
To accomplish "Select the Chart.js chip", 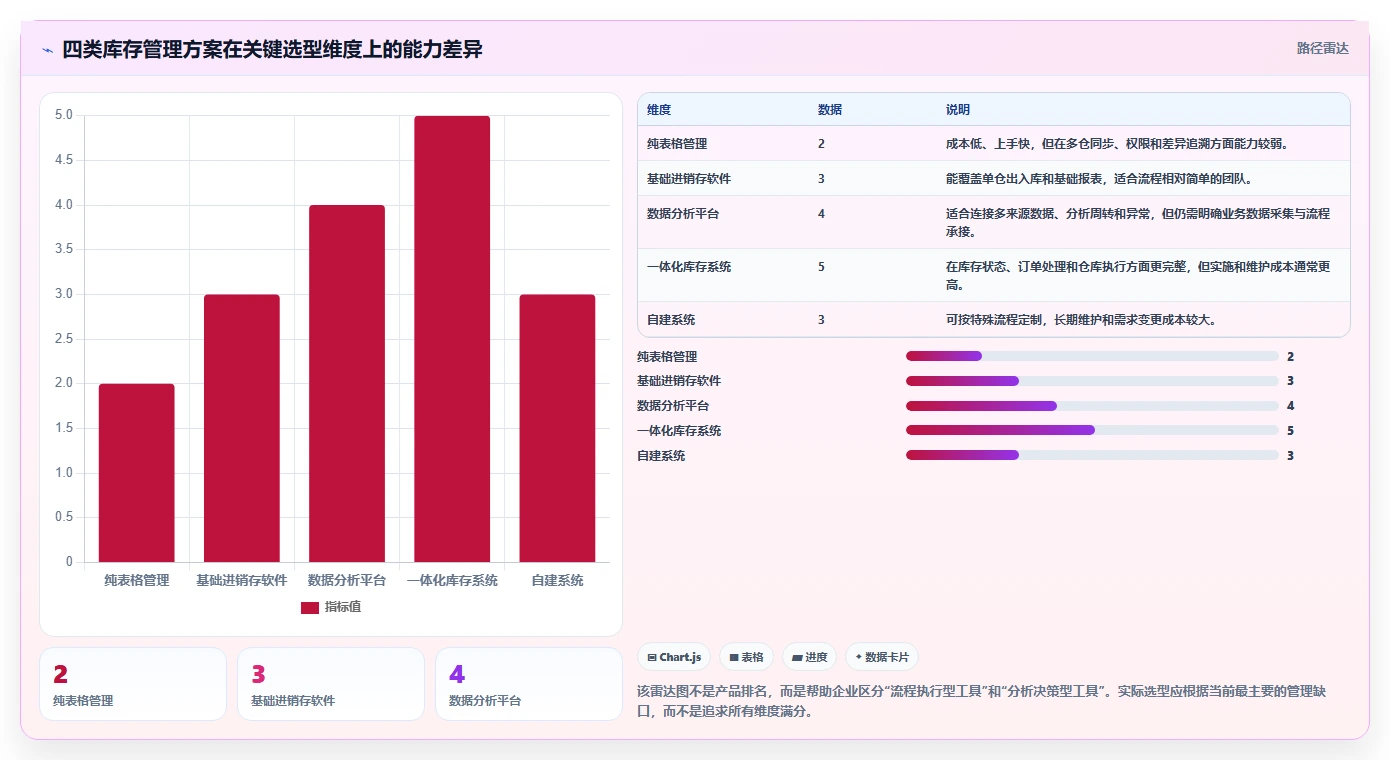I will tap(676, 657).
